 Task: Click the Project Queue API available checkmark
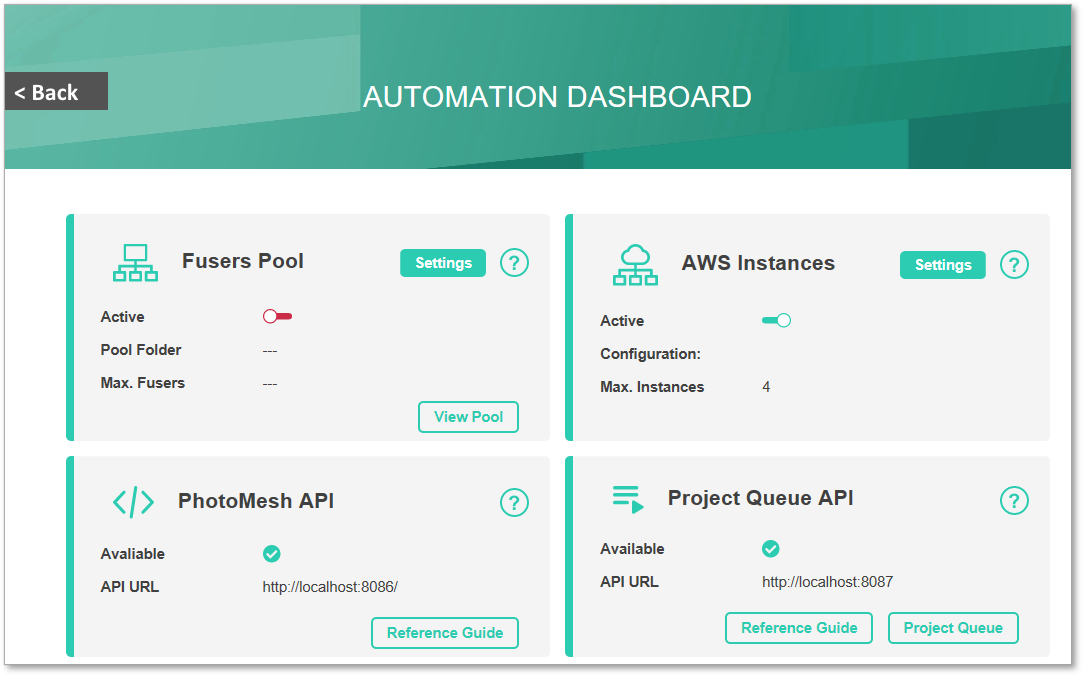(771, 549)
